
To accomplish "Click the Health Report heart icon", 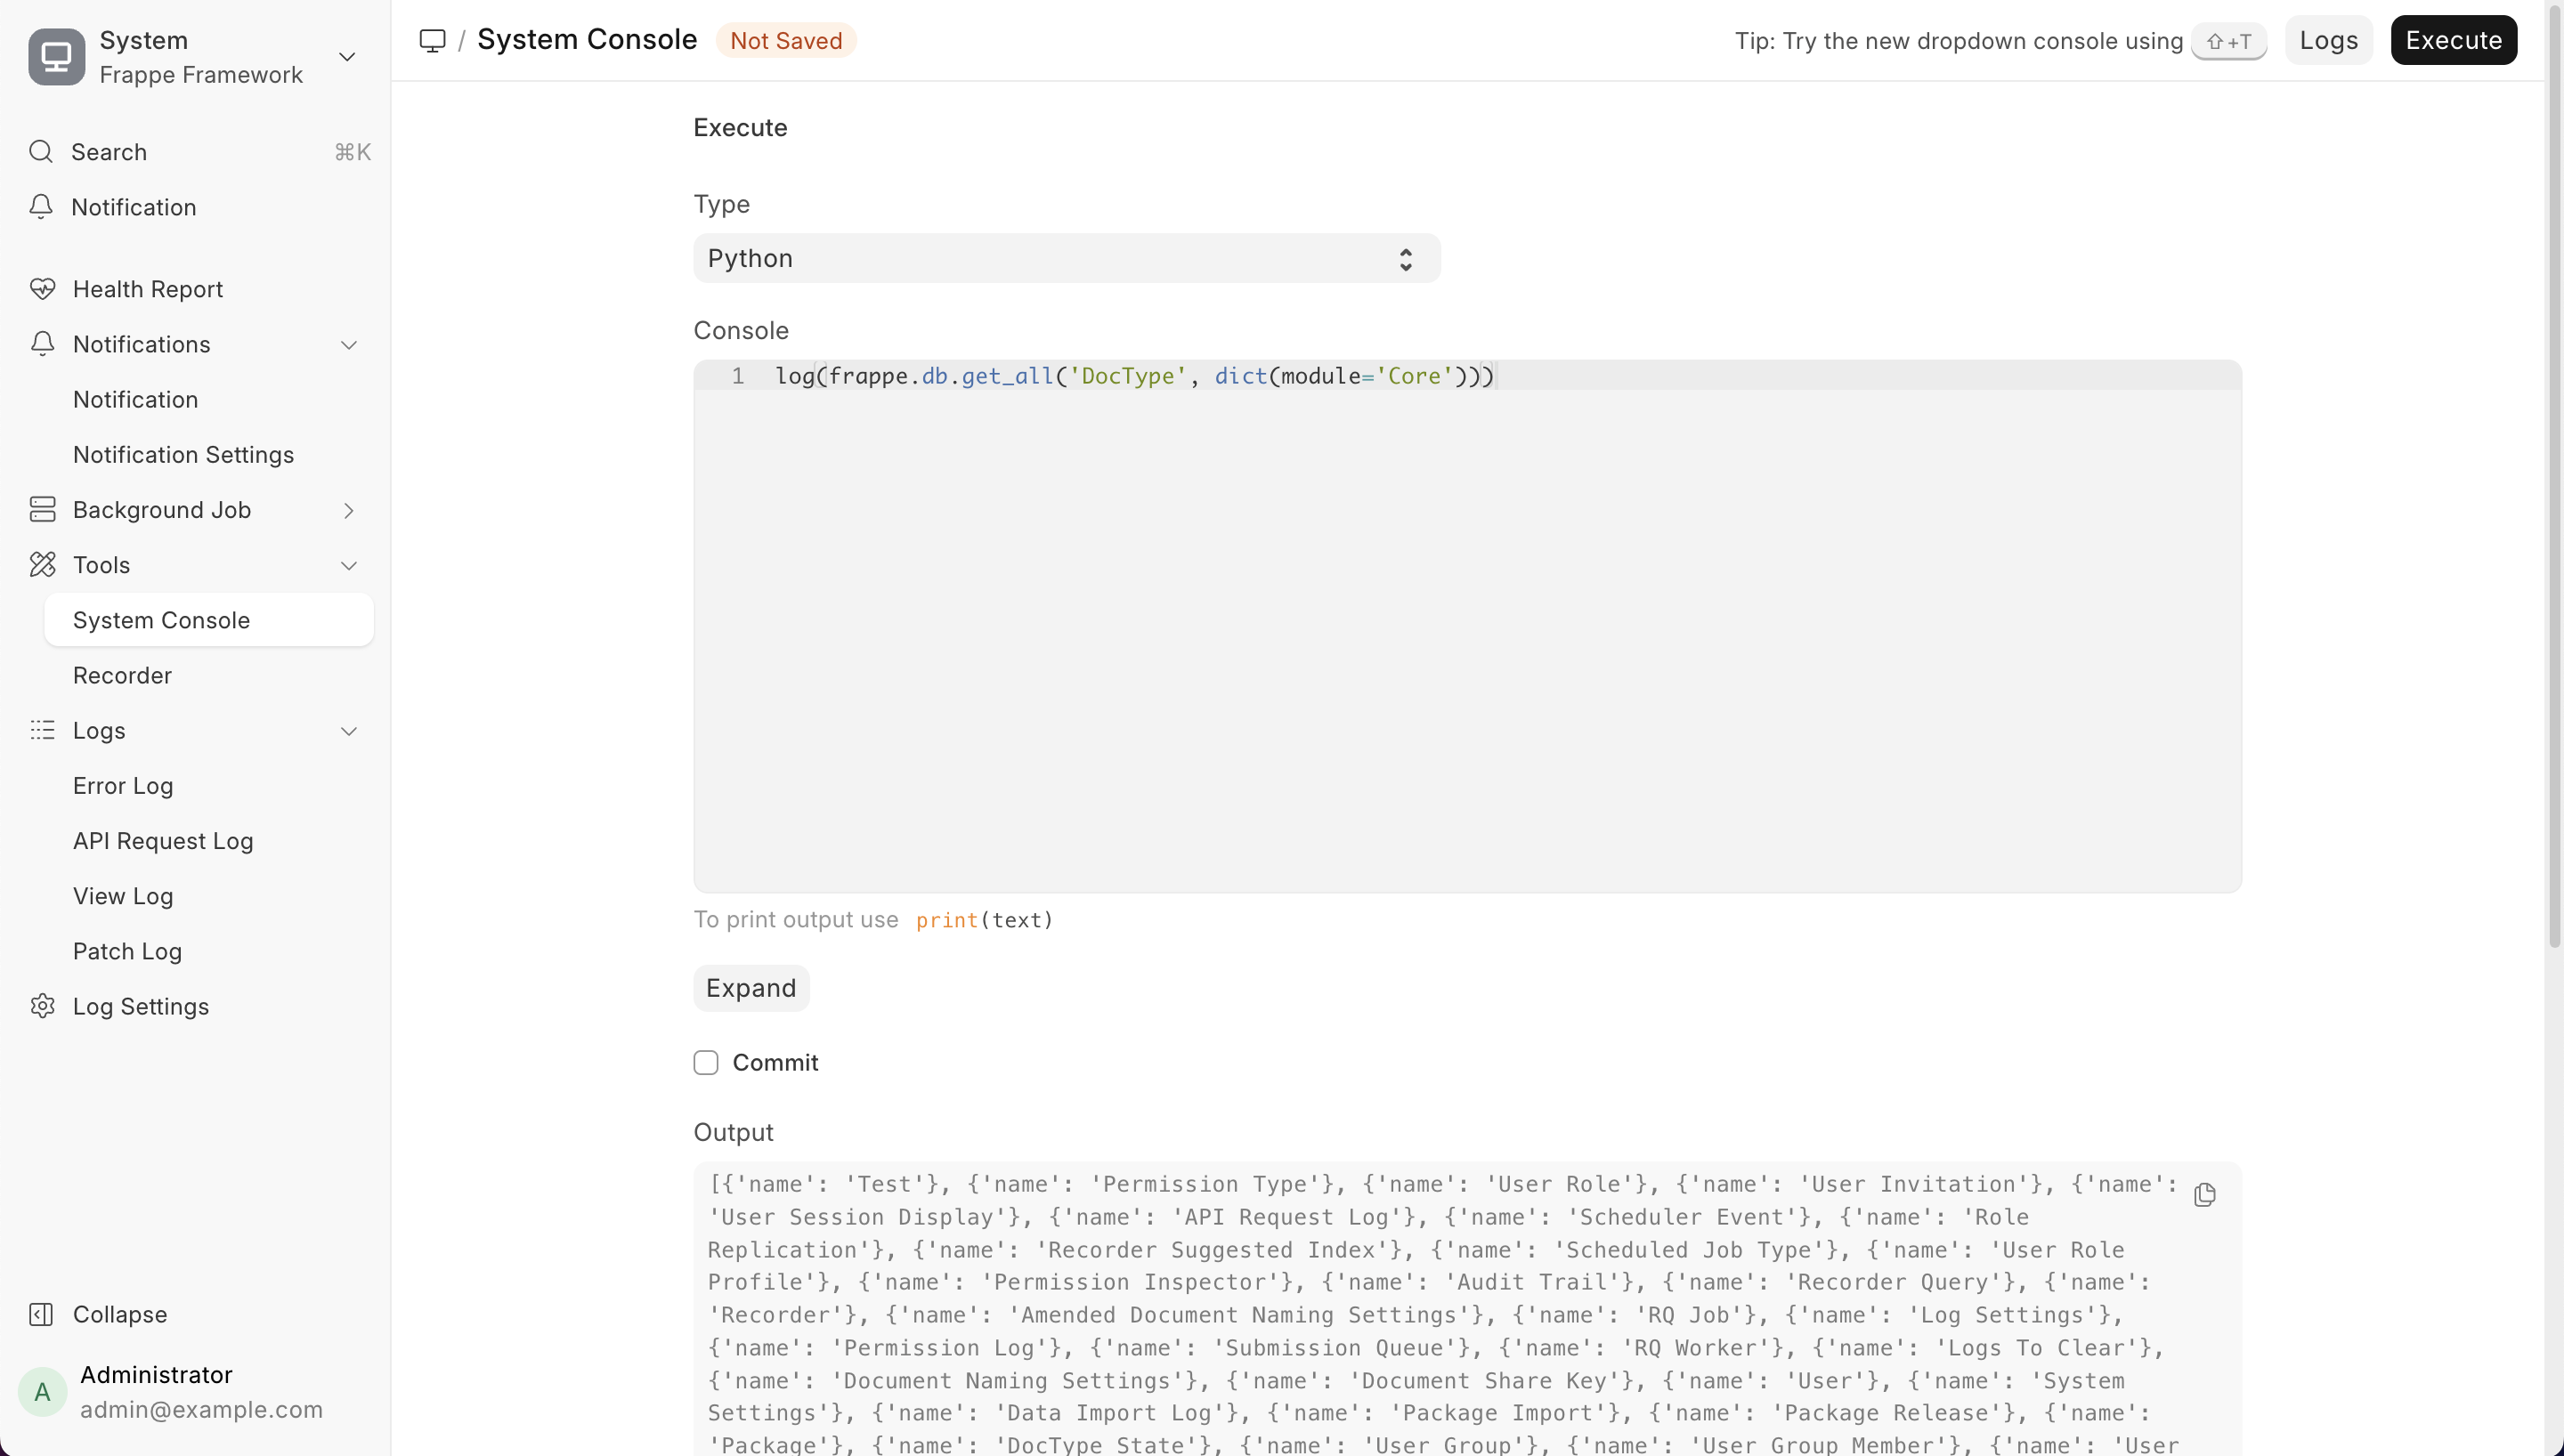I will point(42,289).
